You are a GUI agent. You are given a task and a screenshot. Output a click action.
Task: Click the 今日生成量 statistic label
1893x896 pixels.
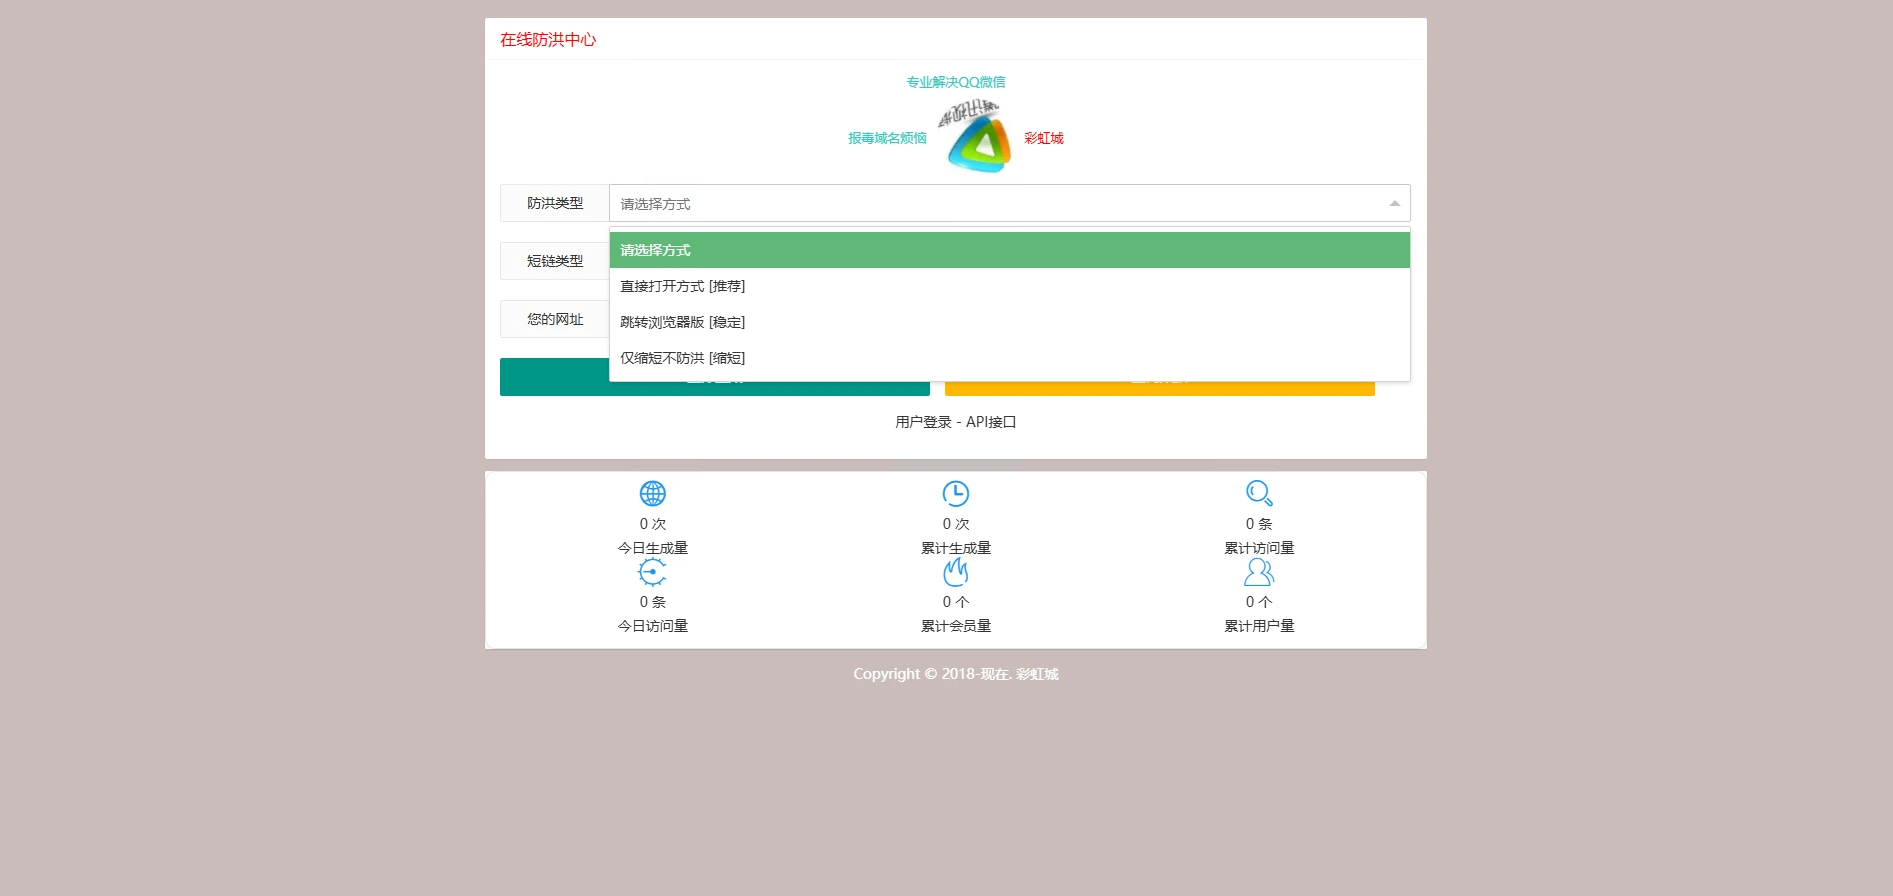coord(653,548)
